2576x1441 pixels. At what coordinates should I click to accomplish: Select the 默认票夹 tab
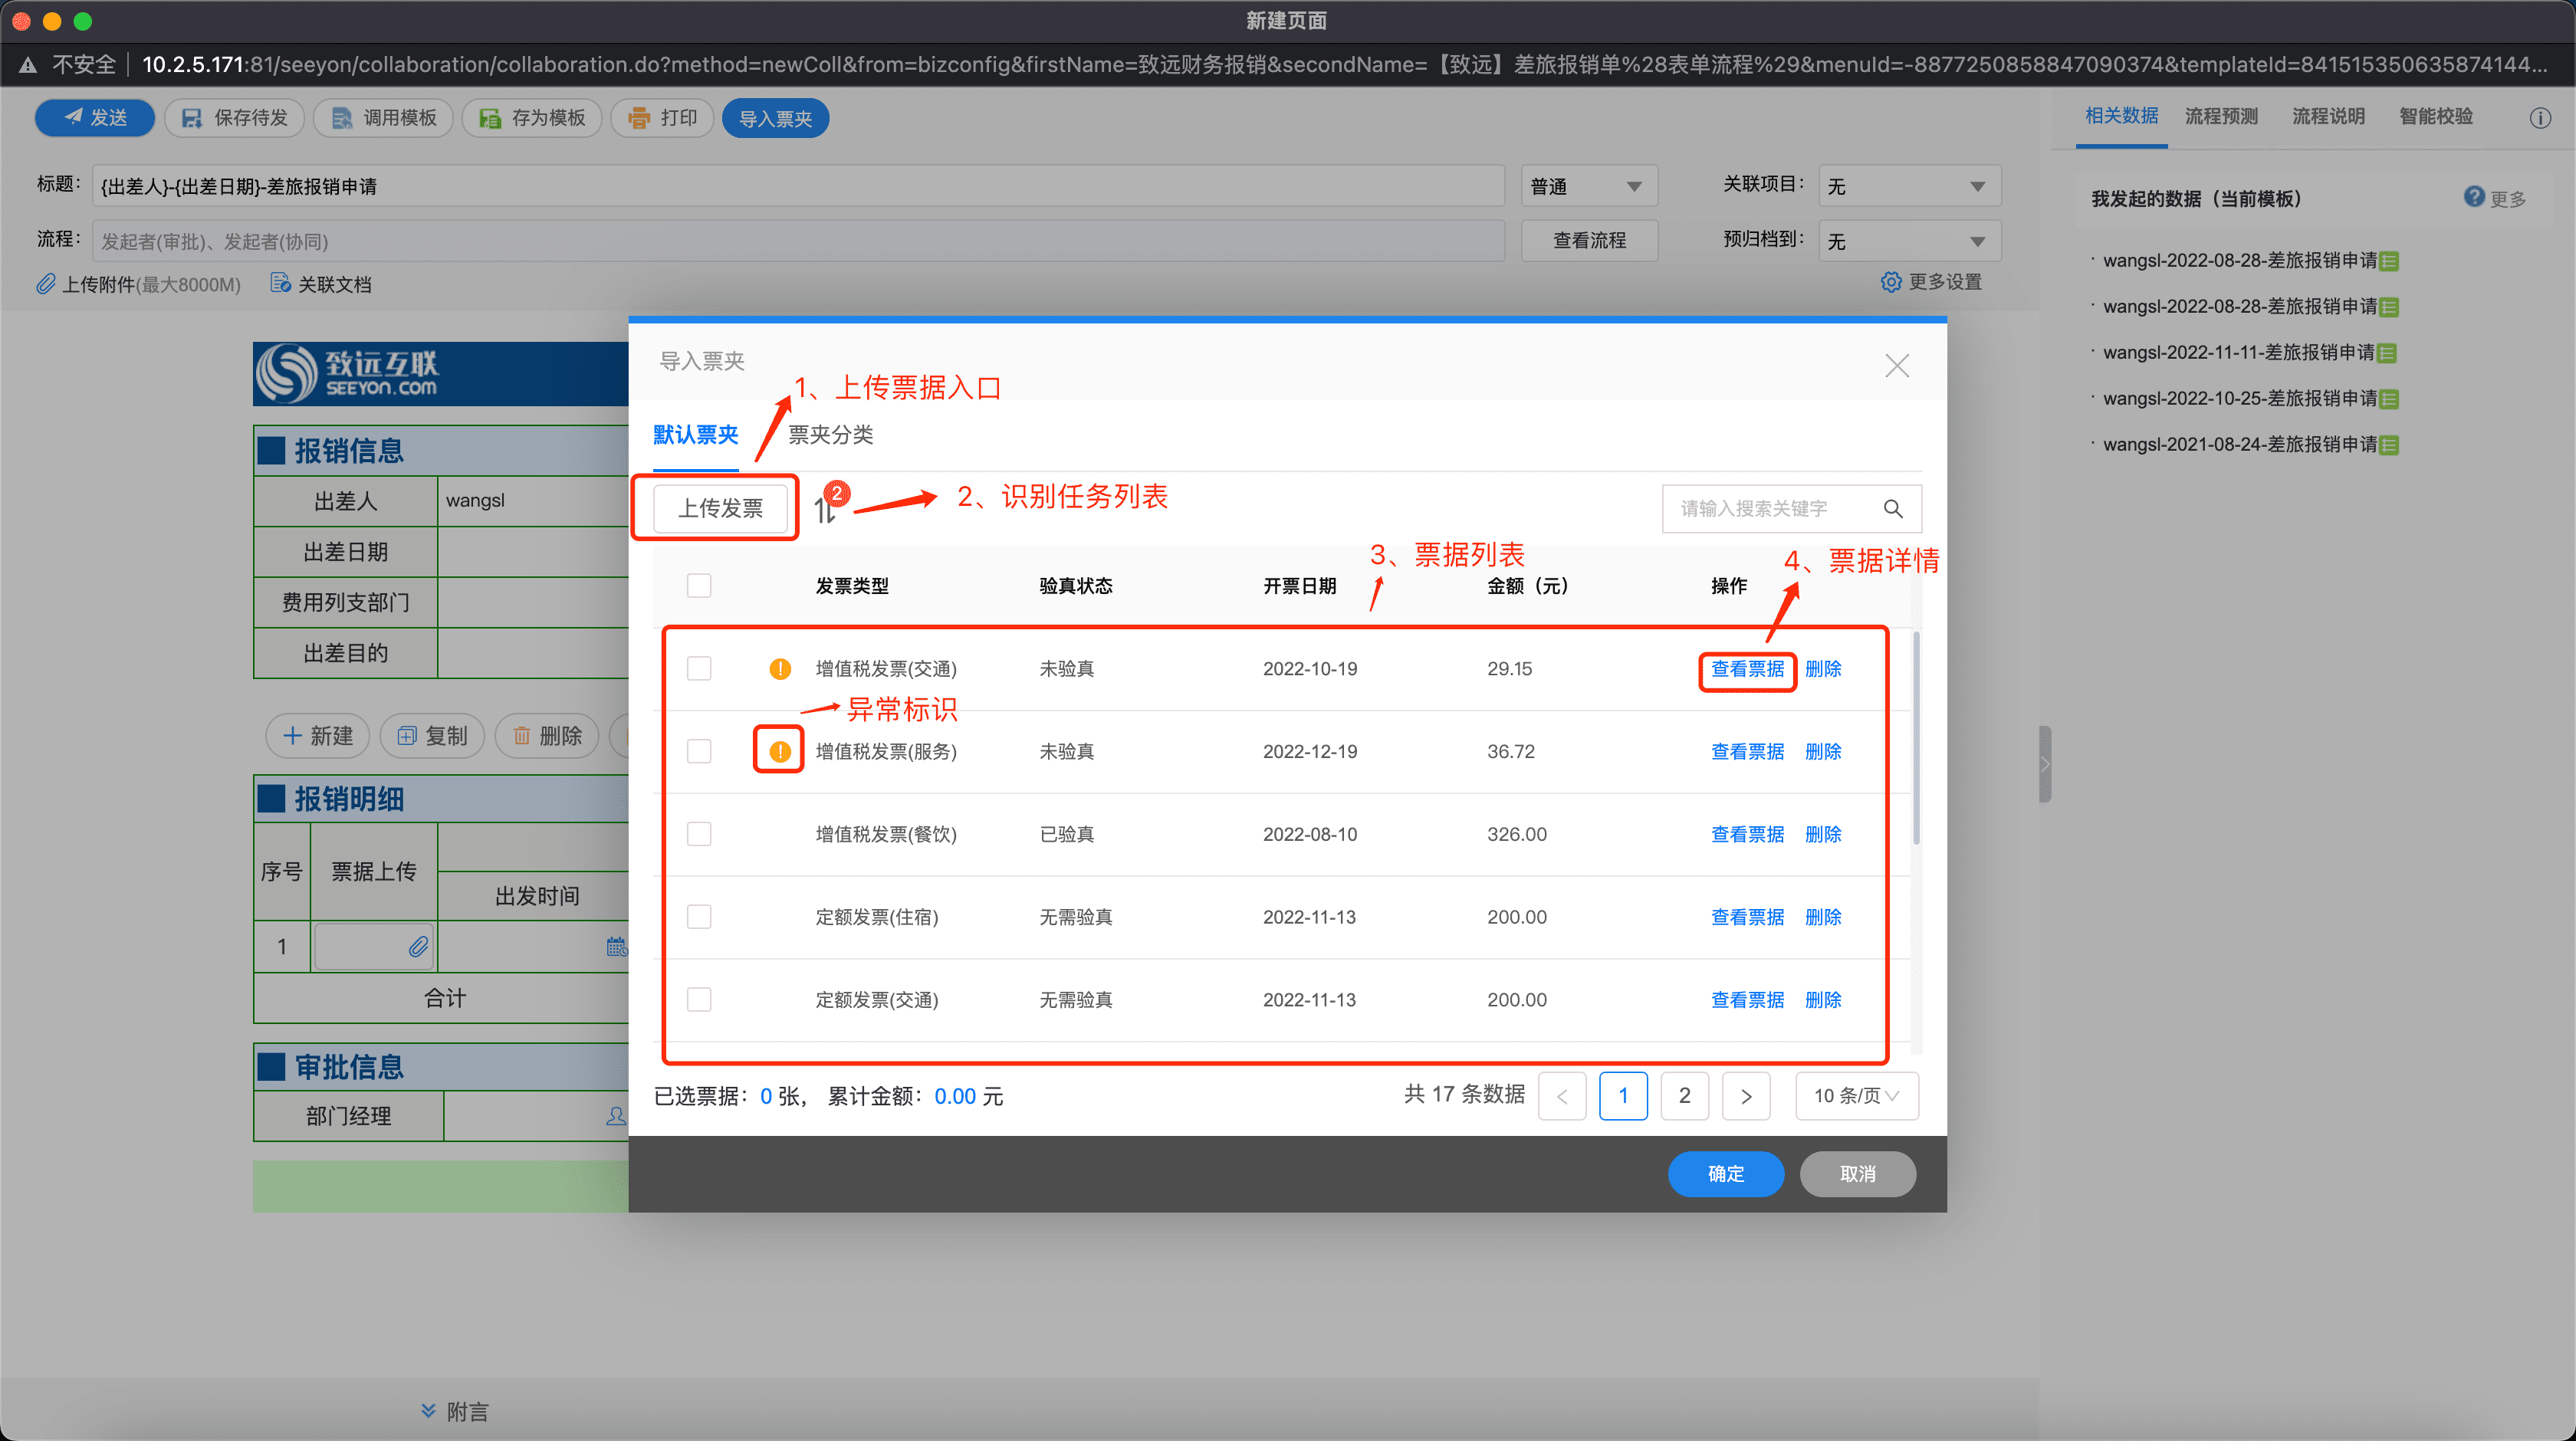click(x=695, y=434)
